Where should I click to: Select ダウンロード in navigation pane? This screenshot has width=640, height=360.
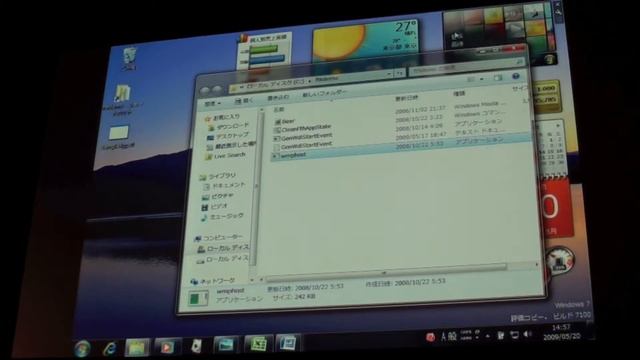coord(229,127)
